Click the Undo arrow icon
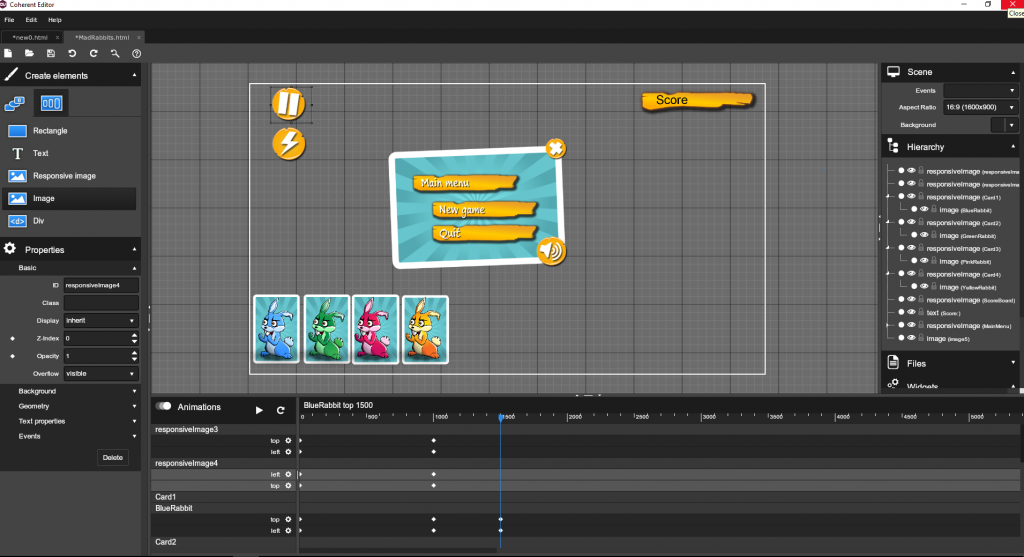This screenshot has width=1024, height=557. [72, 53]
